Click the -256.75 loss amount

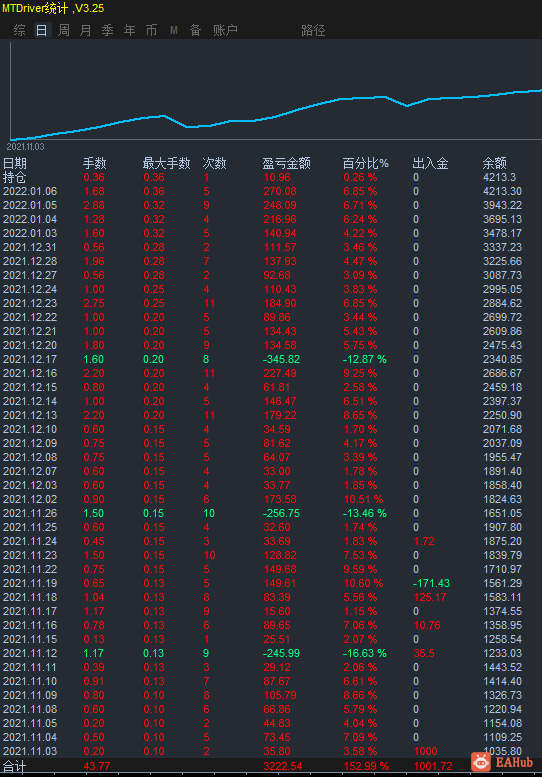281,513
